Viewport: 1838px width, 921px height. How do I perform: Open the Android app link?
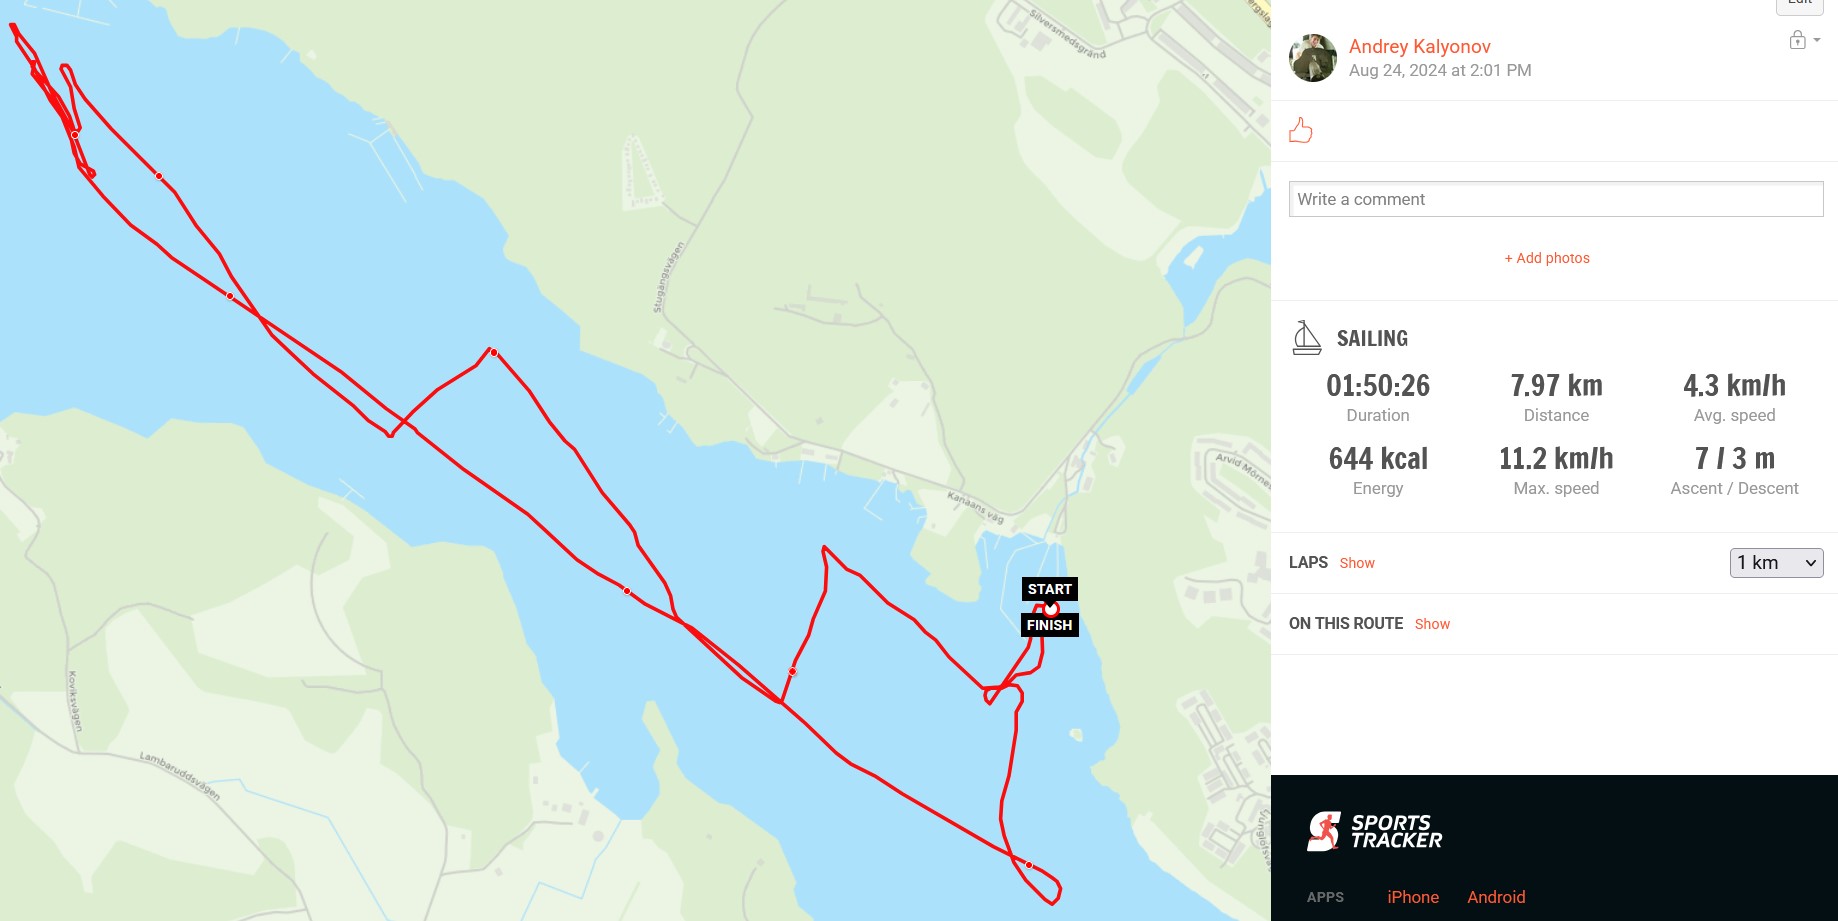(1496, 897)
